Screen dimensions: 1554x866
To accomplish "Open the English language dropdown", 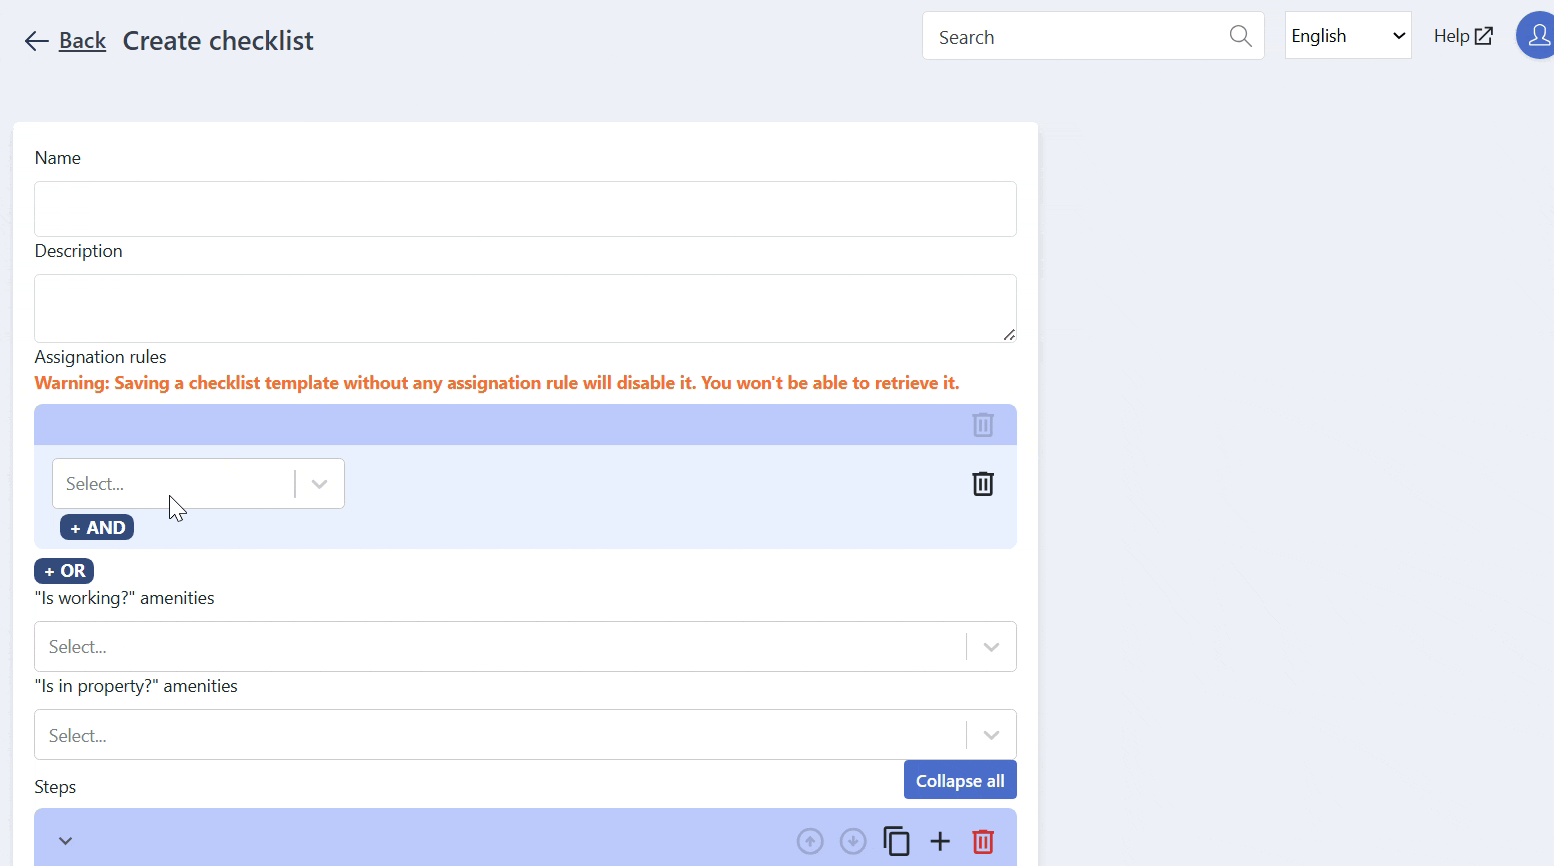I will click(x=1348, y=35).
